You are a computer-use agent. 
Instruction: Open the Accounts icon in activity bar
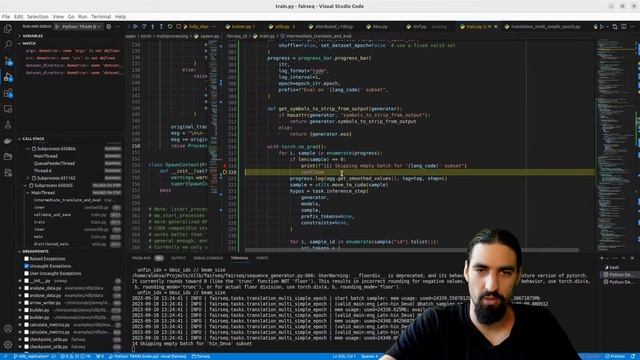[x=8, y=329]
